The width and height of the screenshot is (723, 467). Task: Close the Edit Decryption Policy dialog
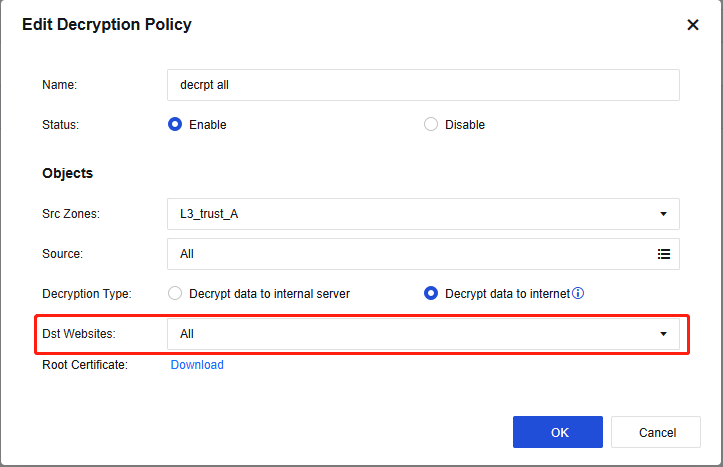coord(692,25)
